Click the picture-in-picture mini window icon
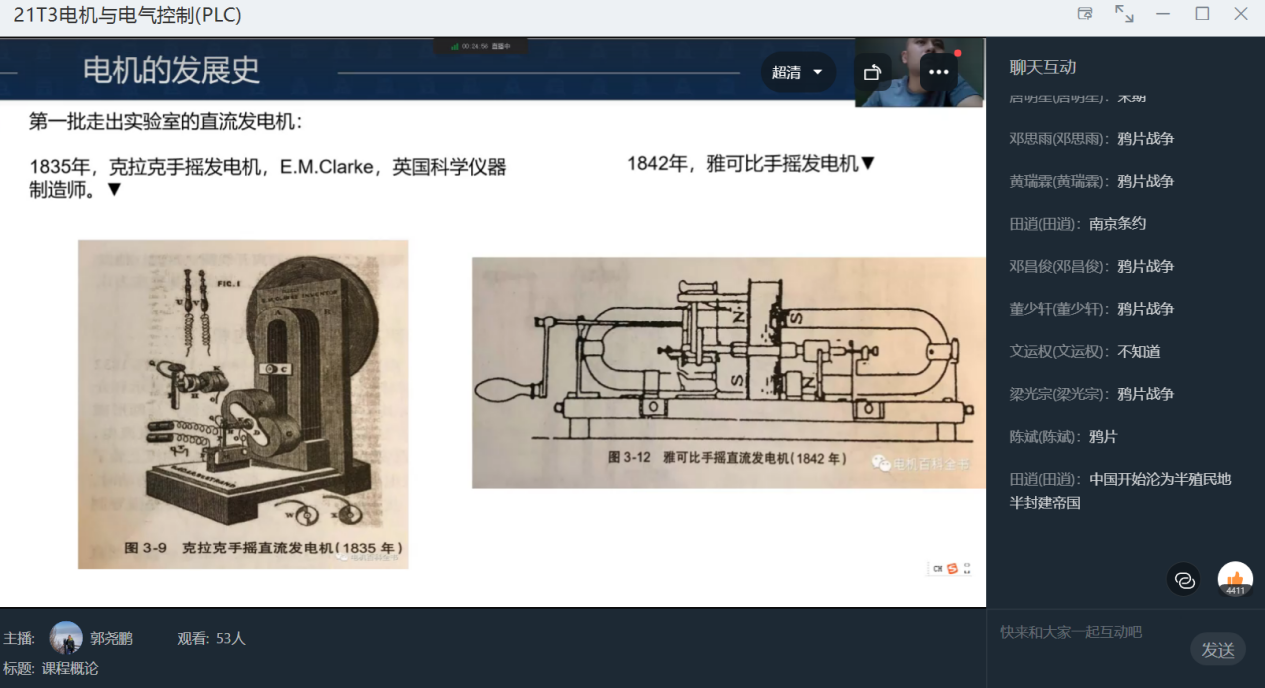Screen dimensions: 1265x688 tap(1085, 14)
